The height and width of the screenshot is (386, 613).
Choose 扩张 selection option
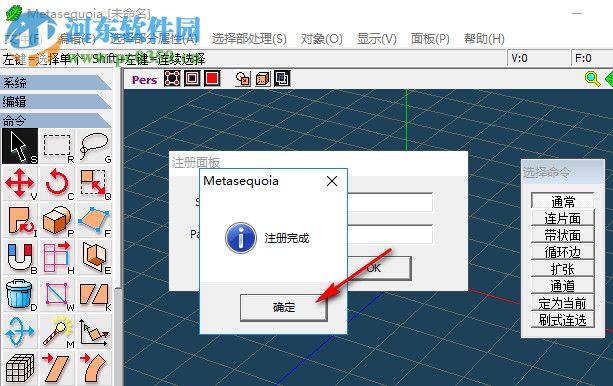563,269
